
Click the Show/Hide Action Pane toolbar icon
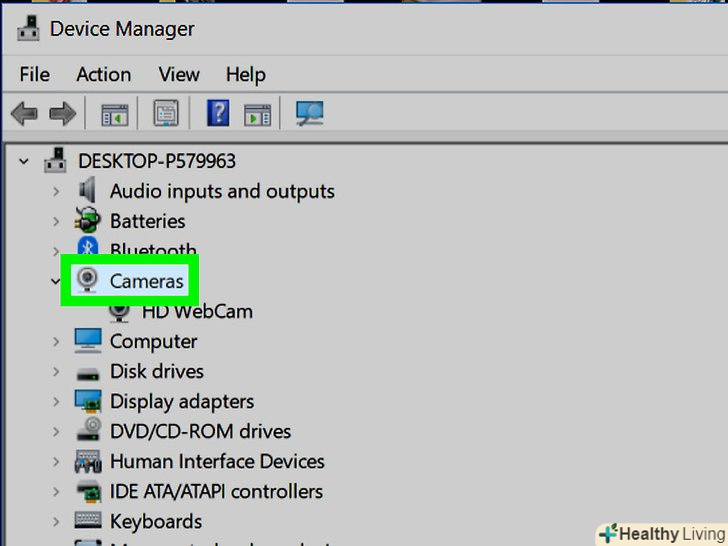click(x=257, y=115)
